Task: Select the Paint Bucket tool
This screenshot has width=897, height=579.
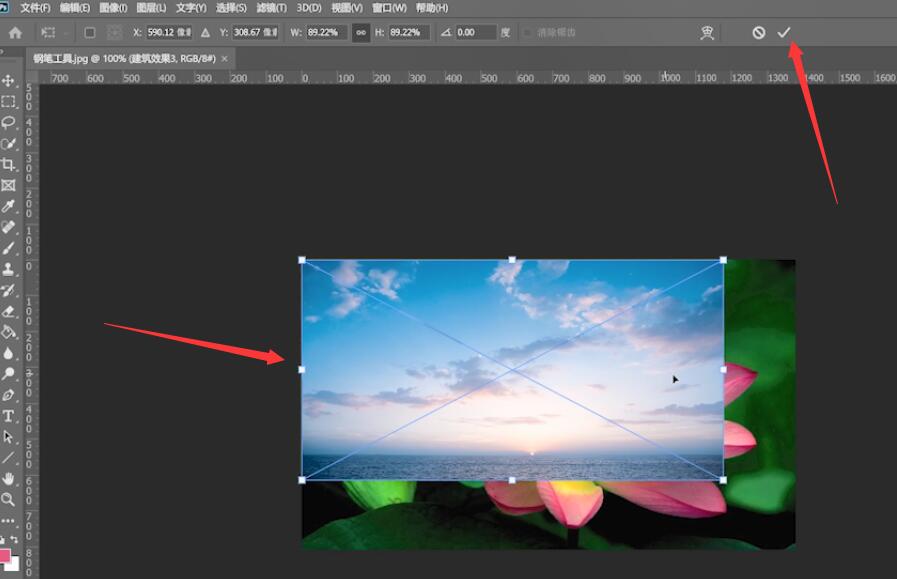Action: click(8, 332)
